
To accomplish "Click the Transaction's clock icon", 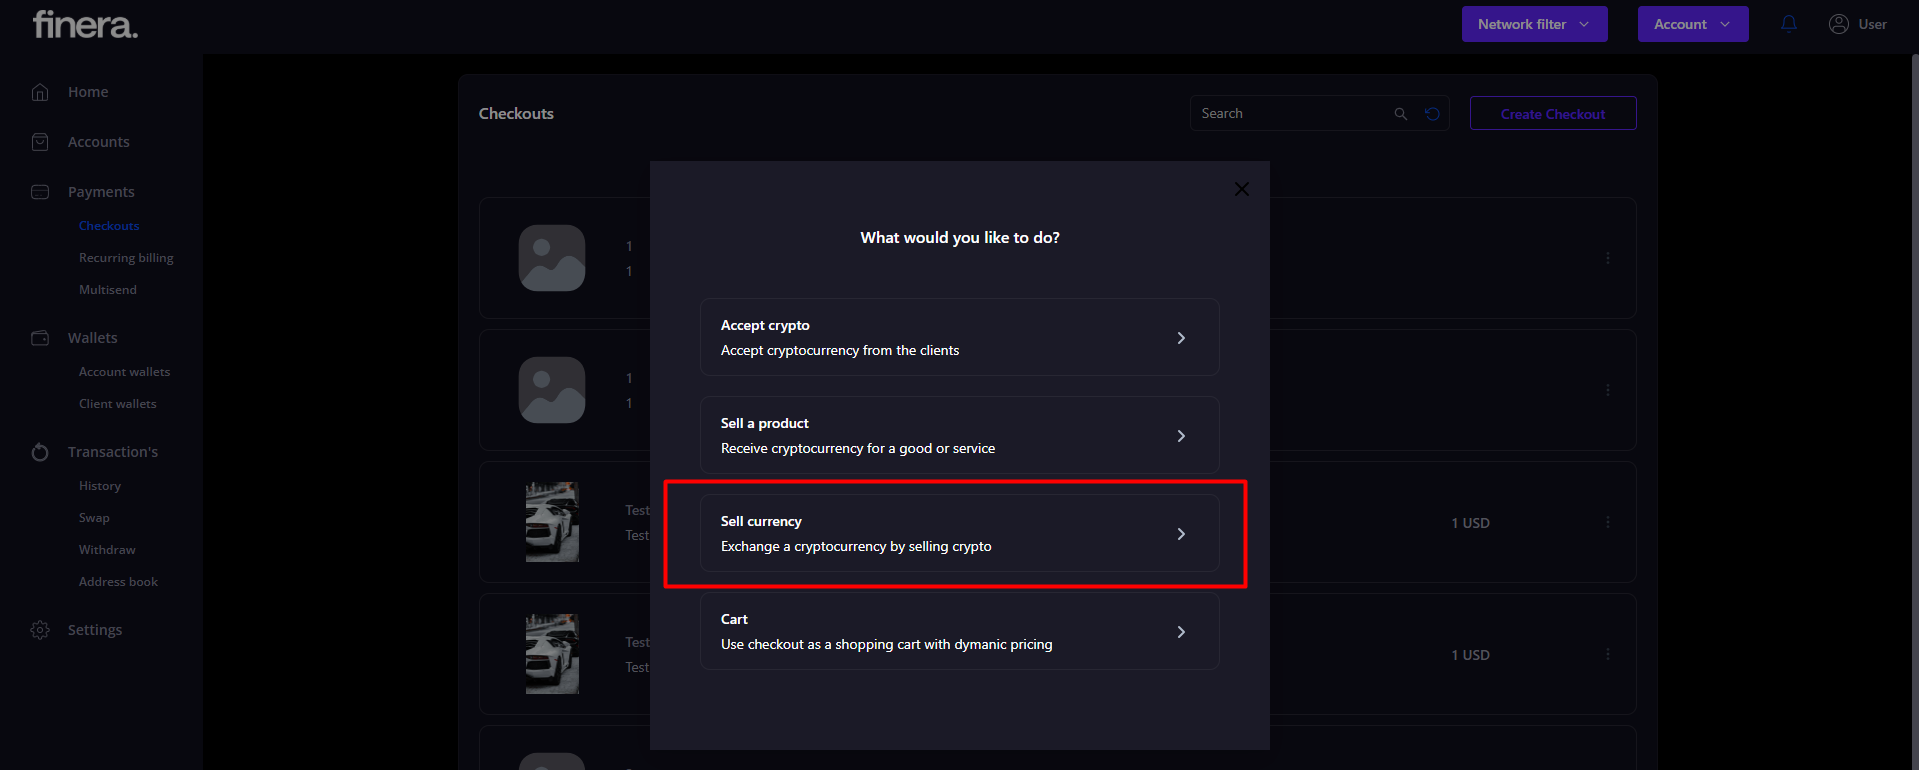I will tap(40, 452).
